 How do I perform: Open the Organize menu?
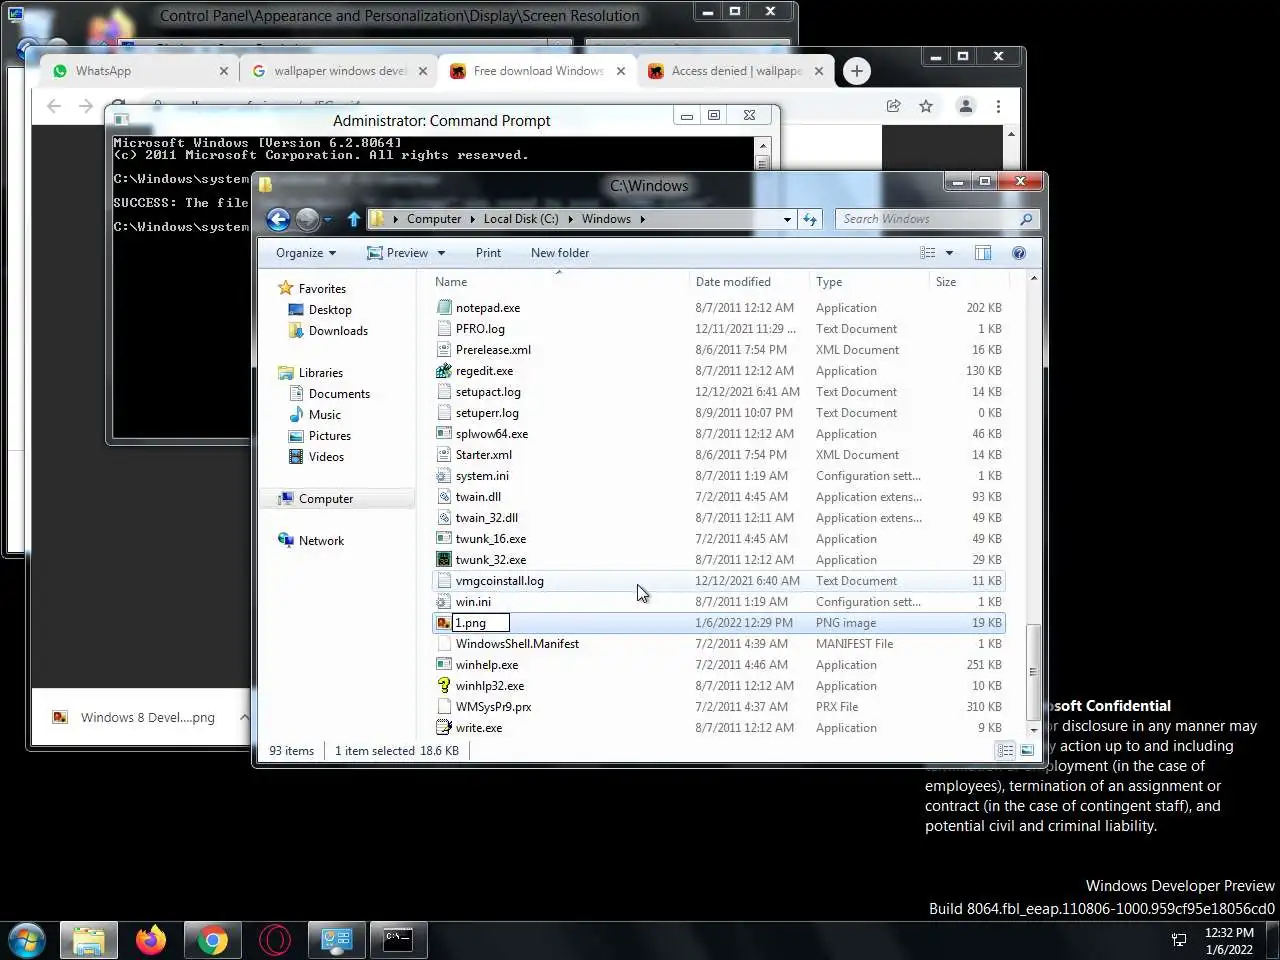click(x=306, y=253)
